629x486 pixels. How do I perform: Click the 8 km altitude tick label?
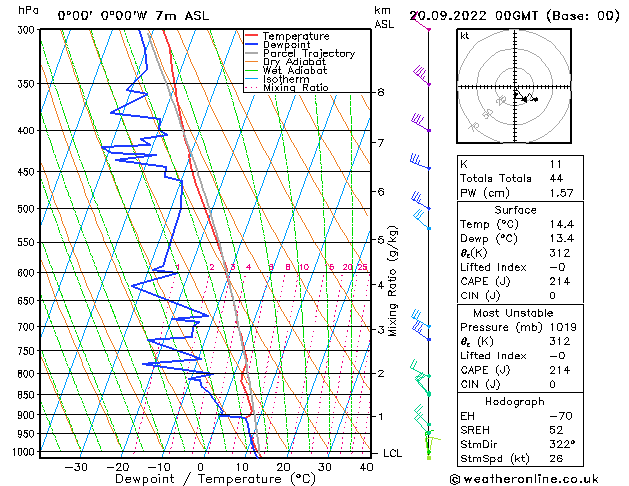(x=381, y=92)
